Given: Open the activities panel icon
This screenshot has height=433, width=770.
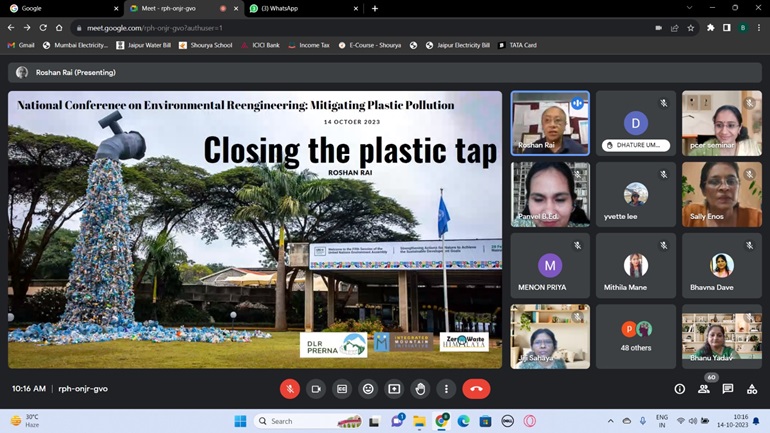Looking at the screenshot, I should (752, 389).
